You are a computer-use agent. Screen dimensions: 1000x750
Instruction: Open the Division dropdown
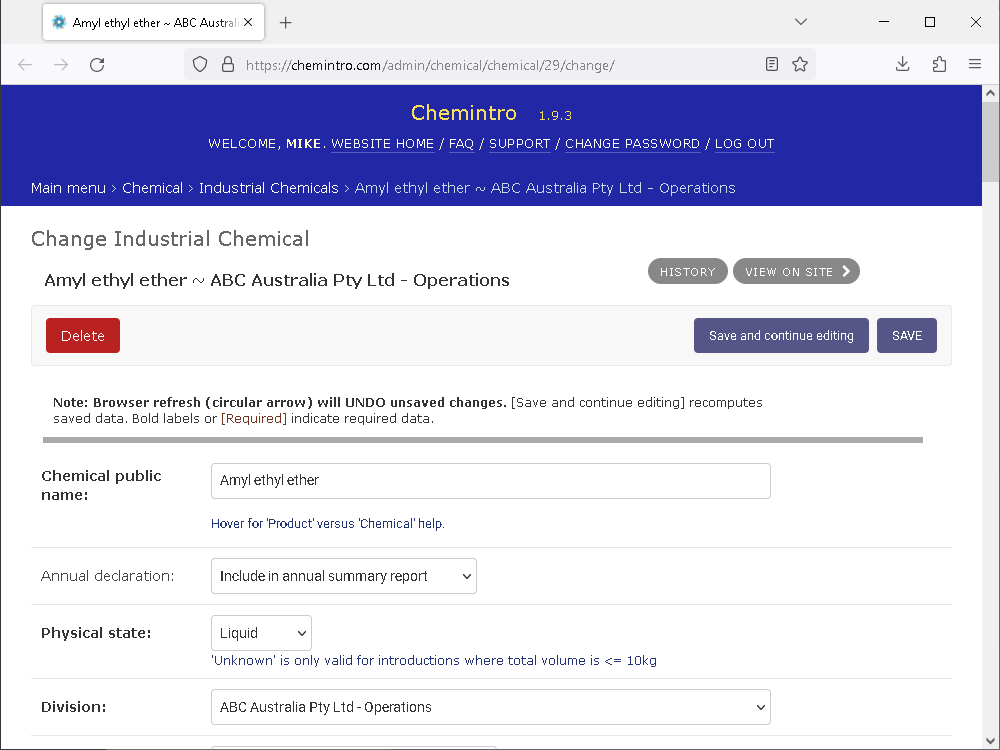490,707
